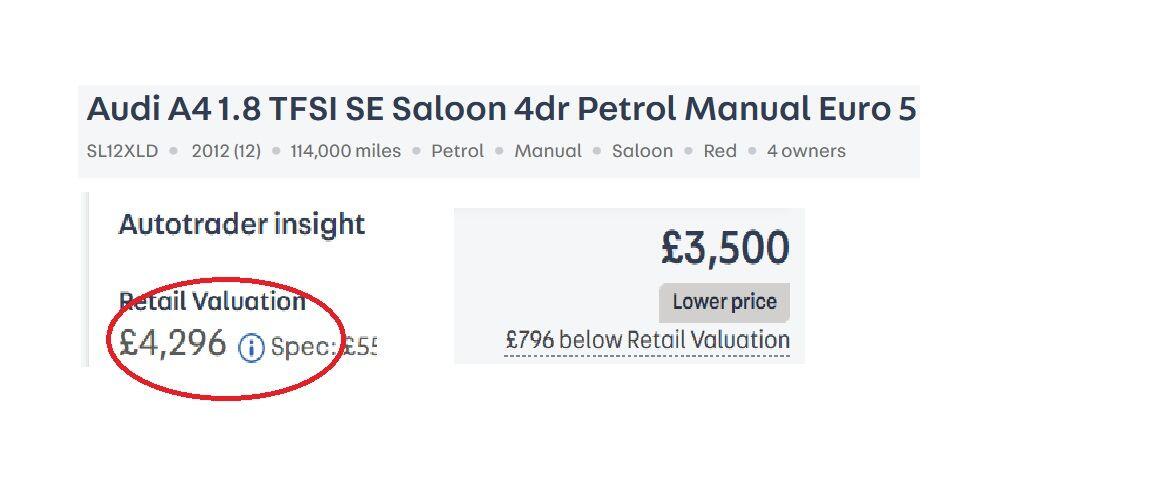Click the Retail Valuation label
1149x492 pixels.
click(x=212, y=301)
